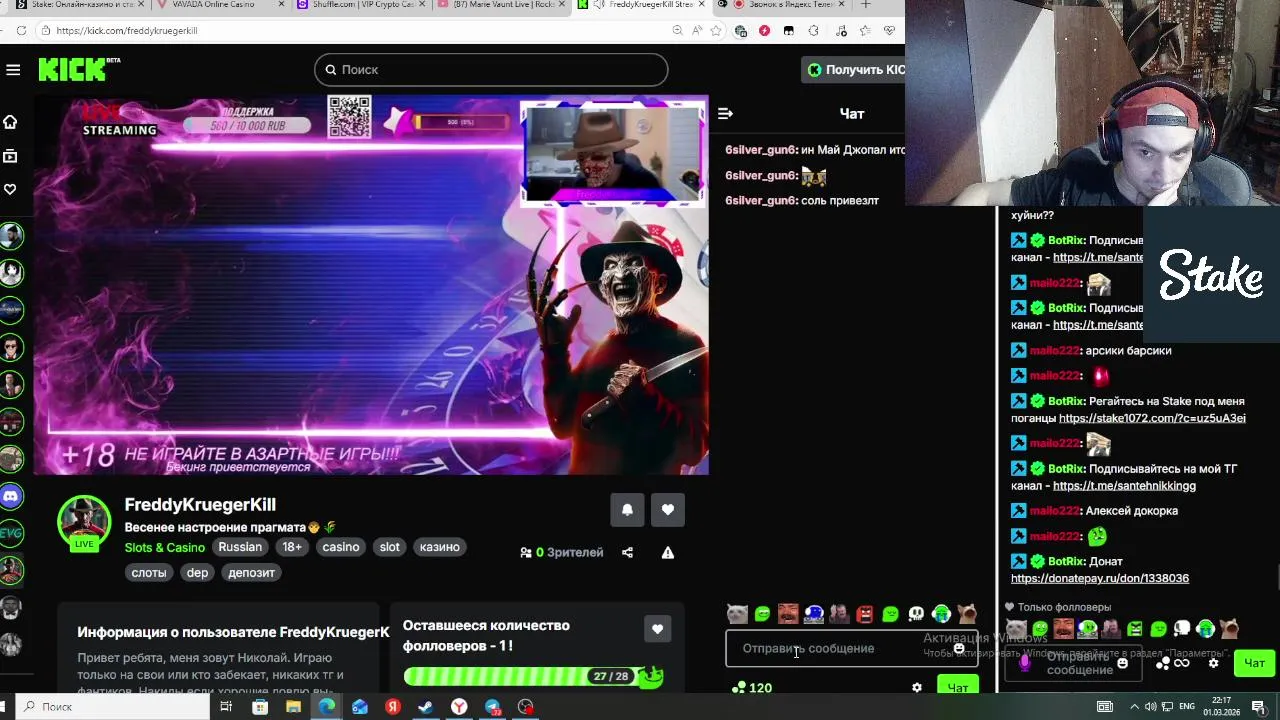Open the Discord channel in Kick sidebar
Image resolution: width=1280 pixels, height=720 pixels.
click(x=11, y=496)
